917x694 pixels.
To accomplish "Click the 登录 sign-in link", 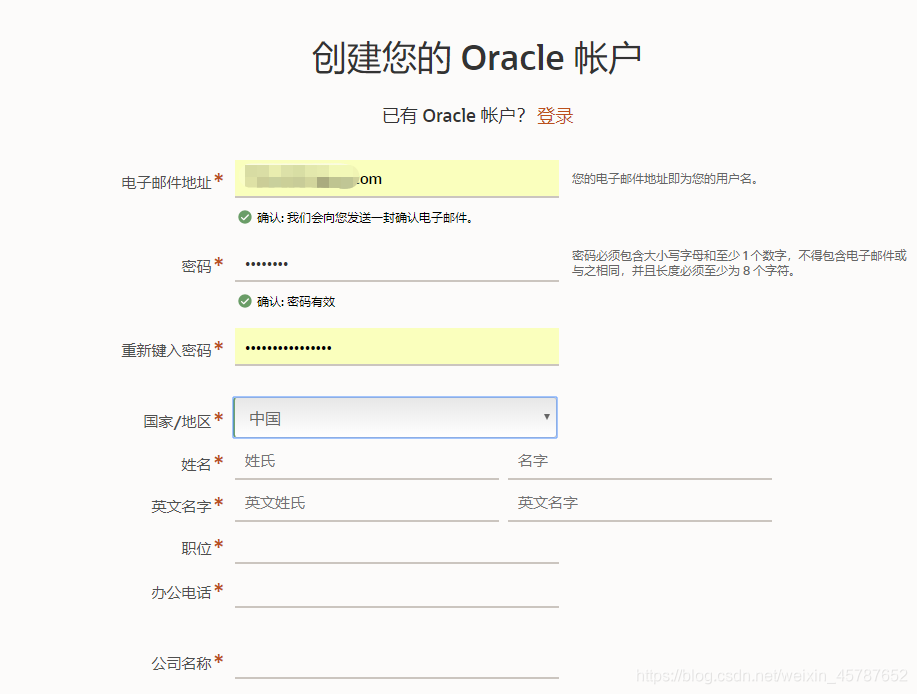I will click(554, 116).
